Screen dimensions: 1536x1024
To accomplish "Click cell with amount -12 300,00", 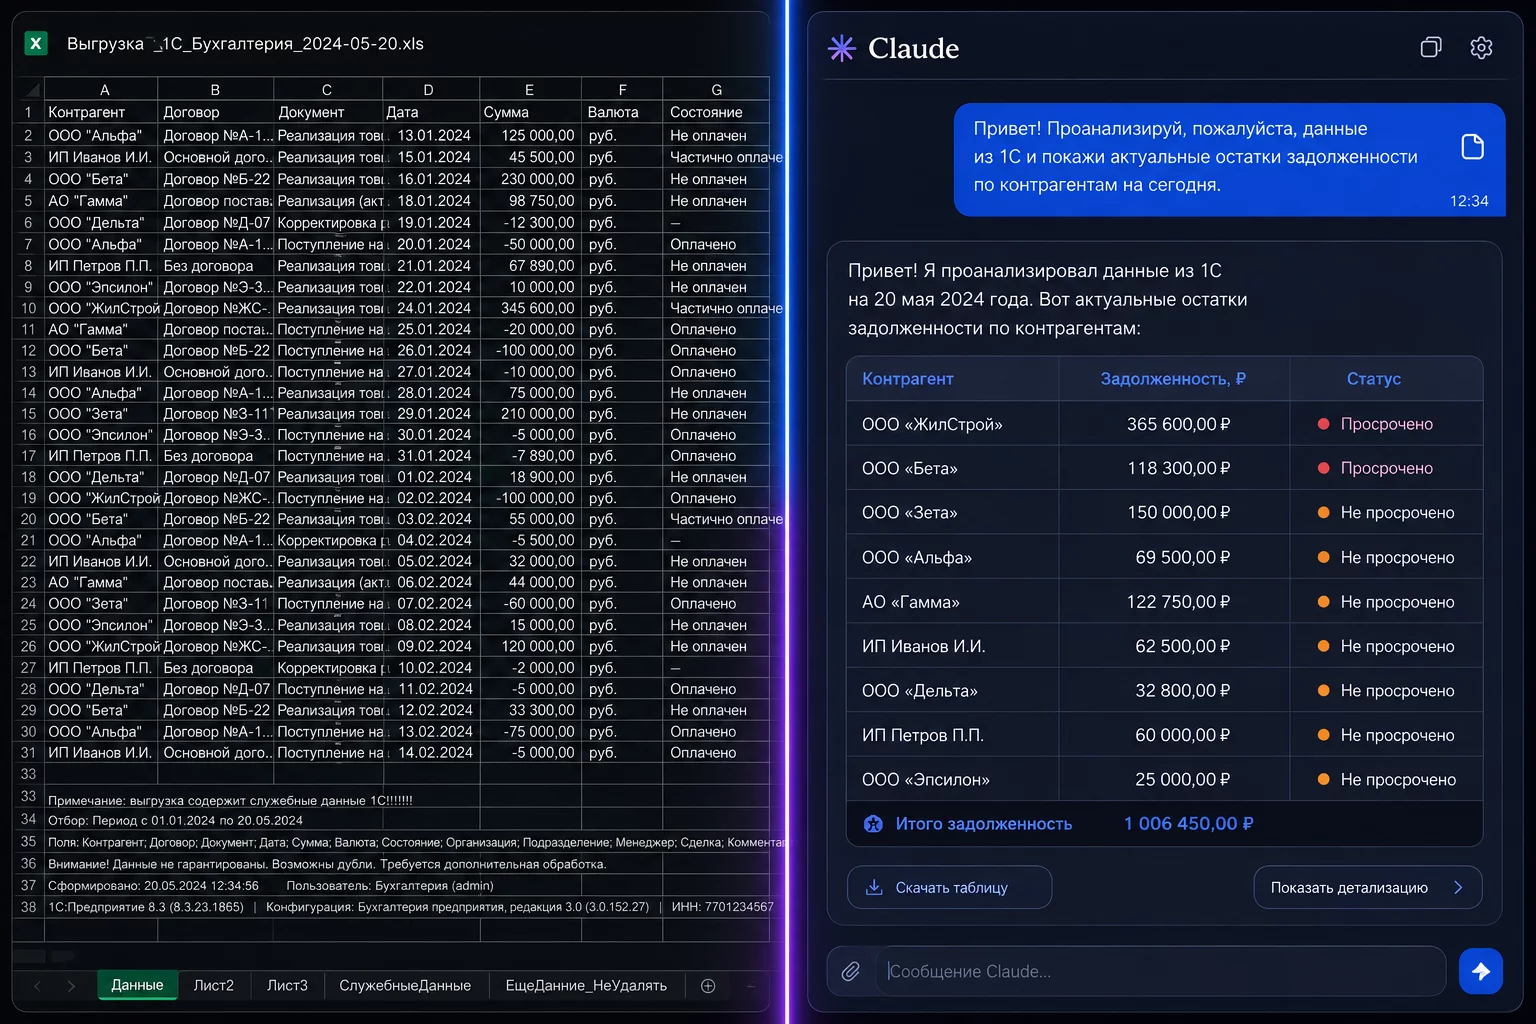I will (529, 223).
